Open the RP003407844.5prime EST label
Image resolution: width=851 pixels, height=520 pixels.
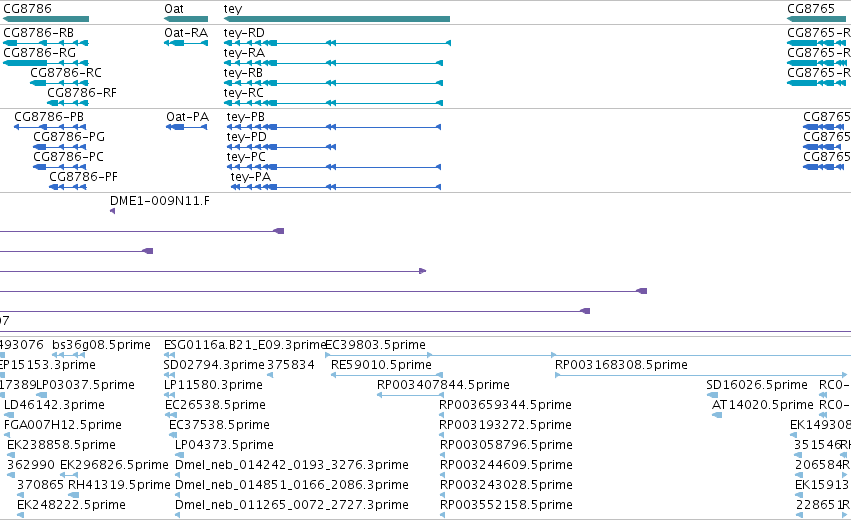pyautogui.click(x=443, y=385)
